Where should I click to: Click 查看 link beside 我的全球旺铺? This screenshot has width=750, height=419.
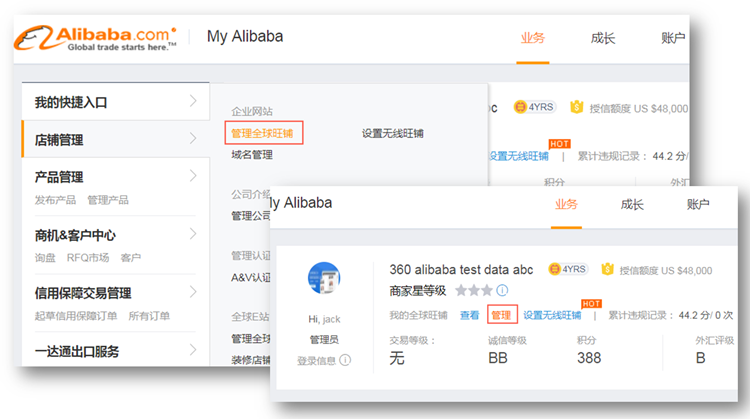pyautogui.click(x=469, y=315)
